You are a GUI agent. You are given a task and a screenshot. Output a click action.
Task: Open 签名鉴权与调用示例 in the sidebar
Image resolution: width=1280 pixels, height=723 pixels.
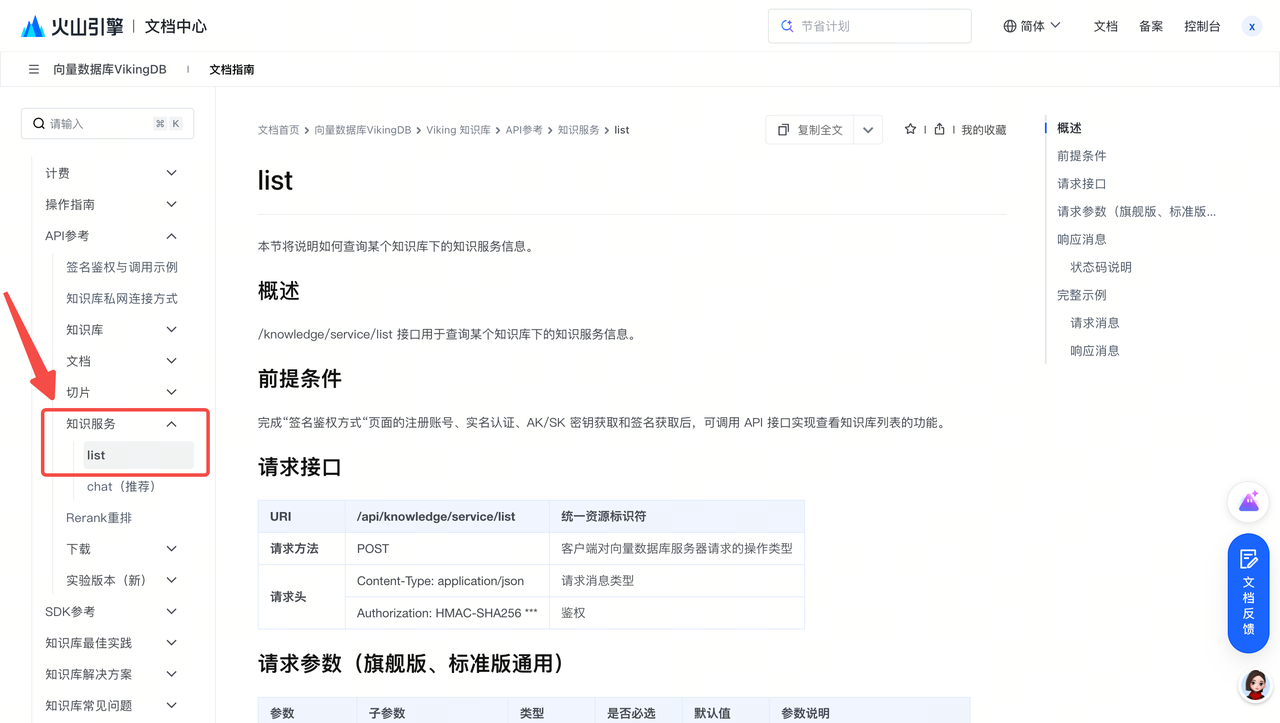point(122,267)
